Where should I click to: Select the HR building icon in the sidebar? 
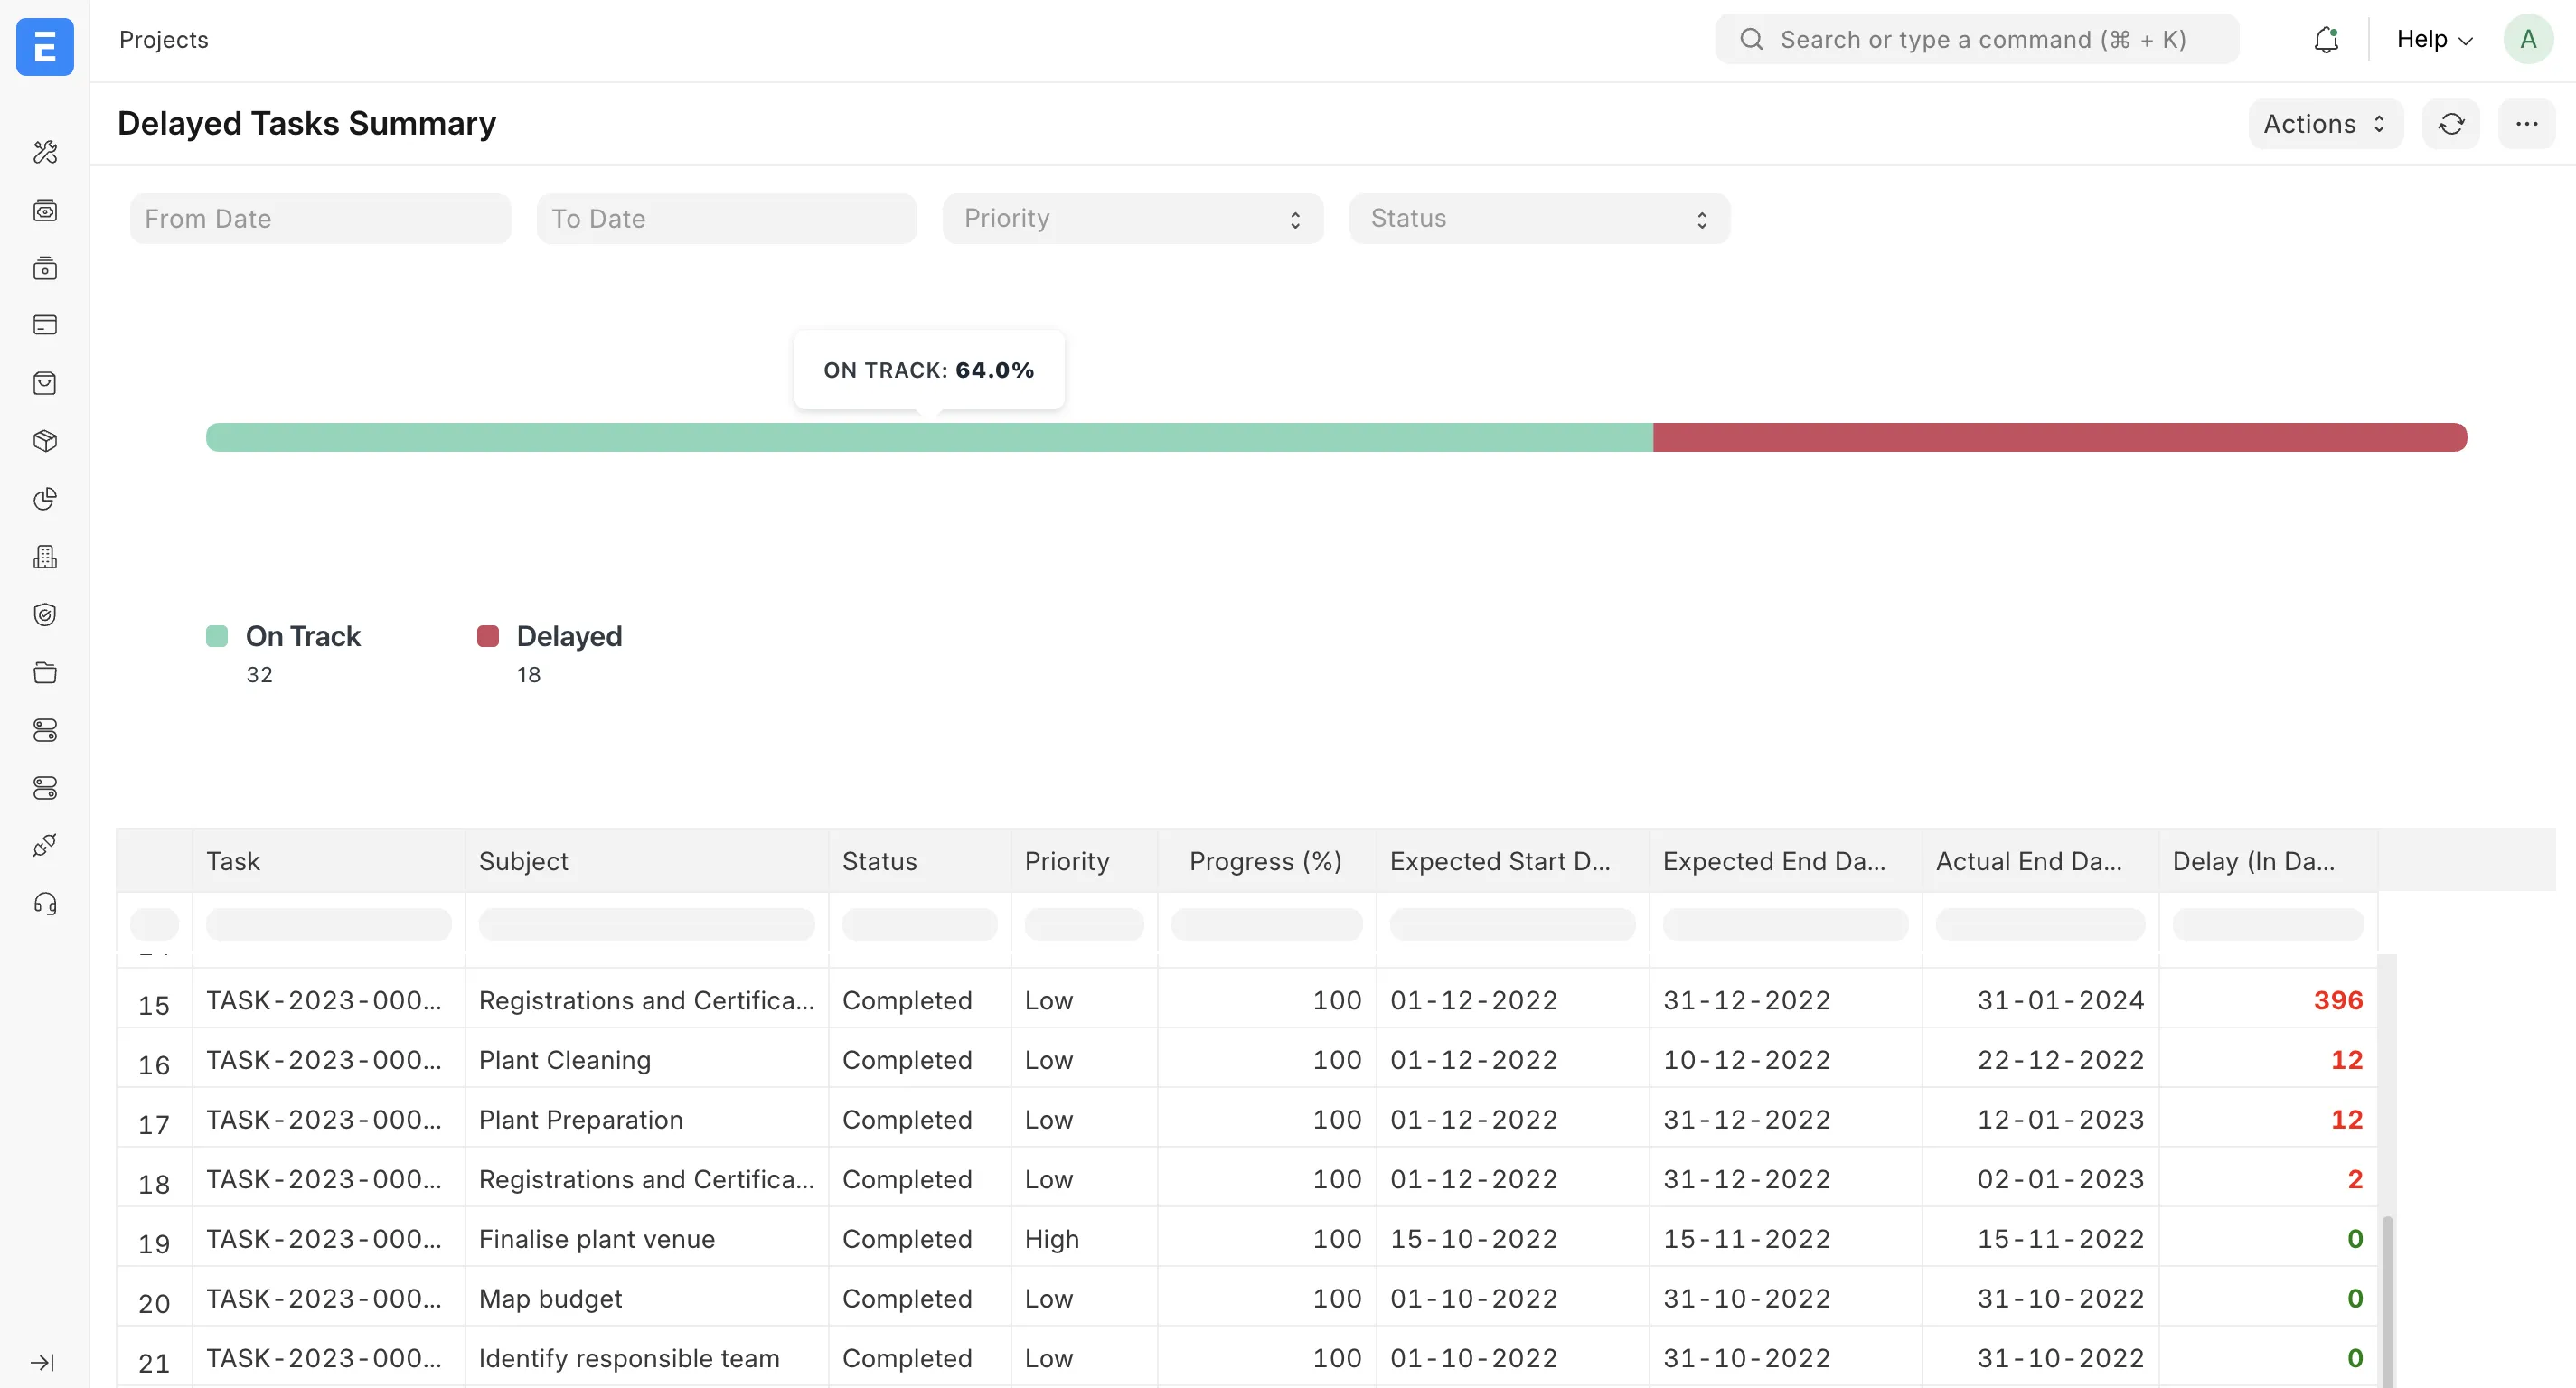click(45, 556)
